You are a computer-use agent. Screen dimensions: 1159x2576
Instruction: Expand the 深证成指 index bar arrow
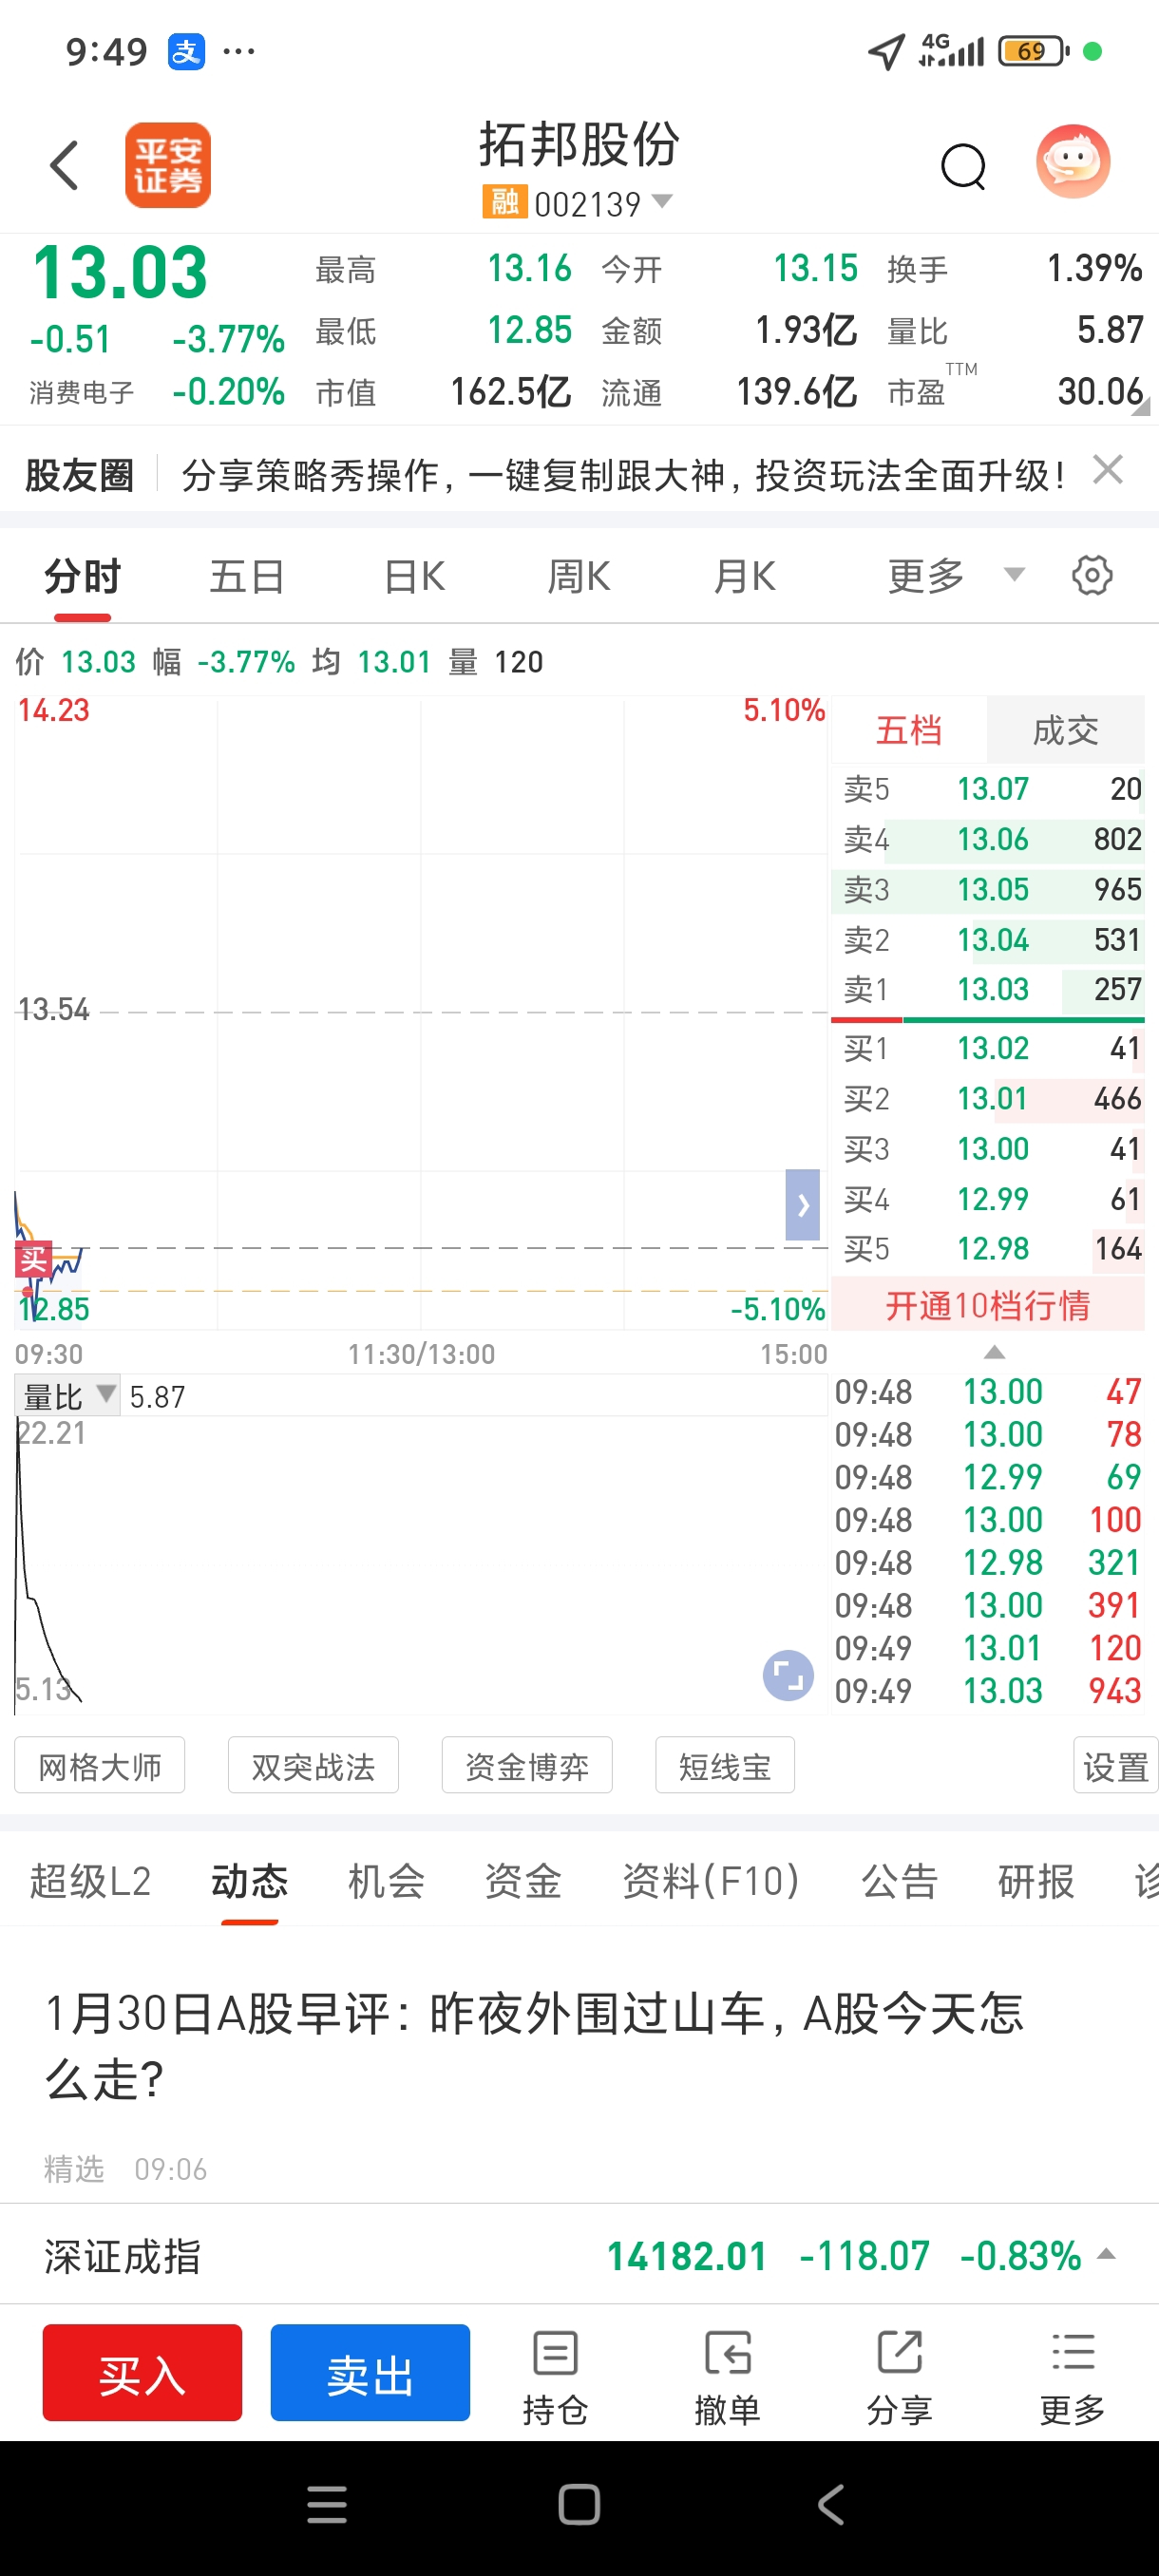1105,2254
